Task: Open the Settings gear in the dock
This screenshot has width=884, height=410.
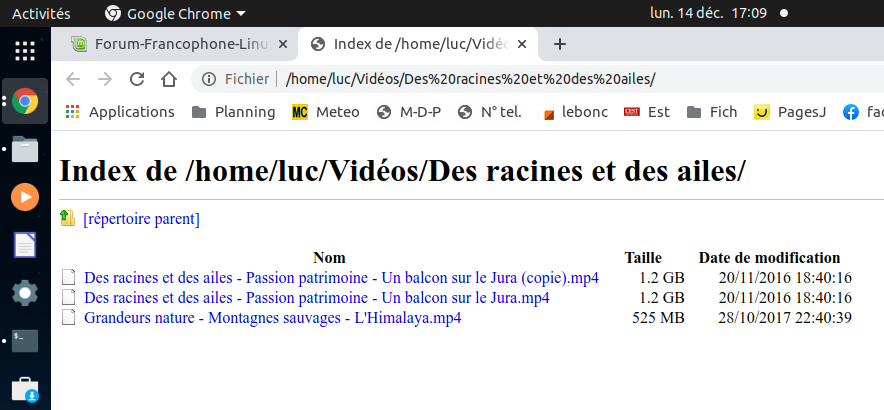Action: (x=25, y=293)
